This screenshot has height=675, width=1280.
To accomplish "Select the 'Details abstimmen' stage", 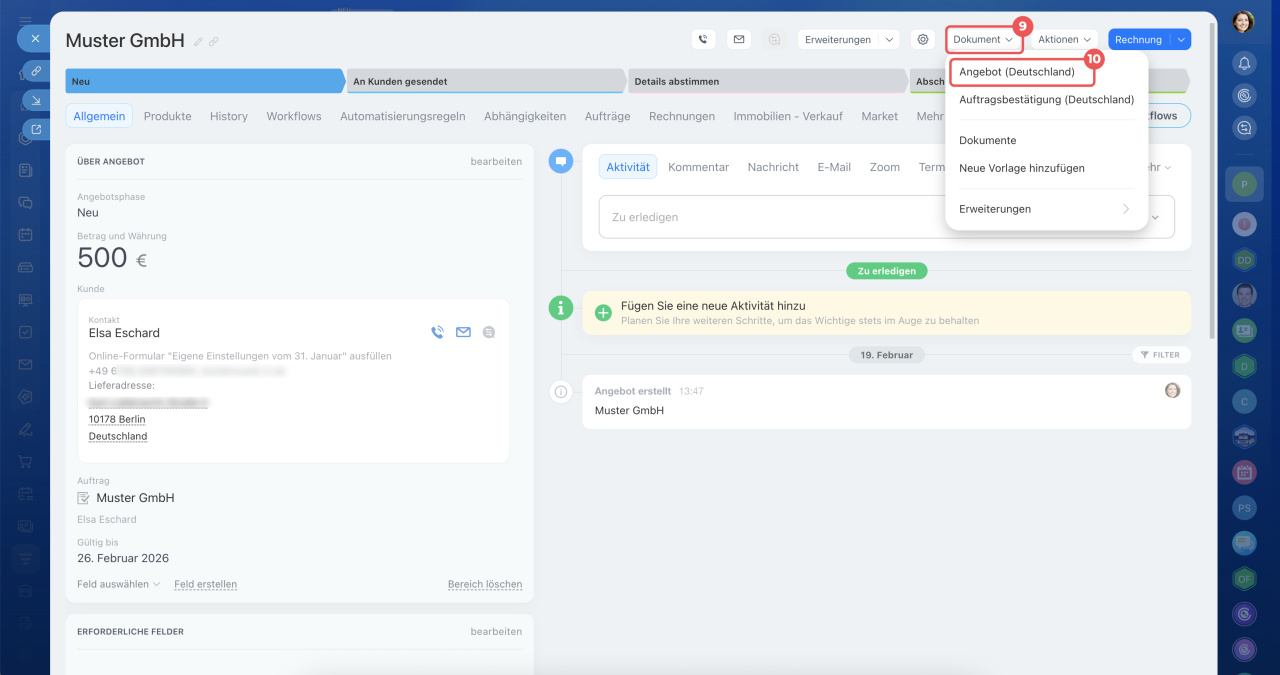I will tap(767, 81).
